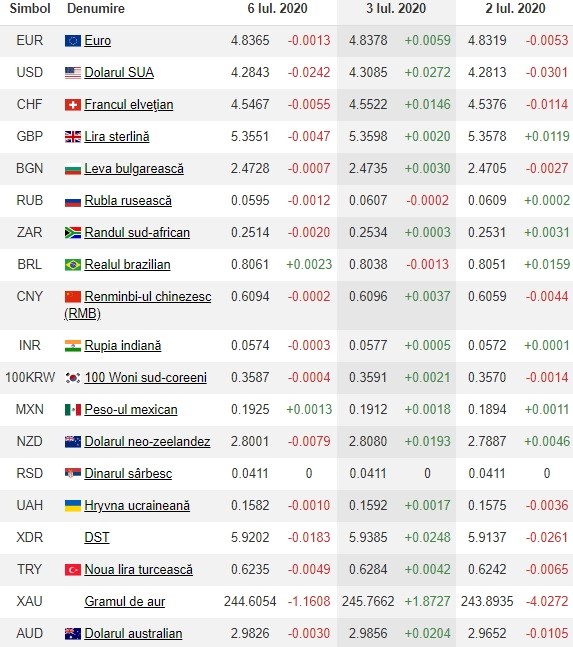
Task: Click the Mexican flag icon
Action: coord(73,410)
